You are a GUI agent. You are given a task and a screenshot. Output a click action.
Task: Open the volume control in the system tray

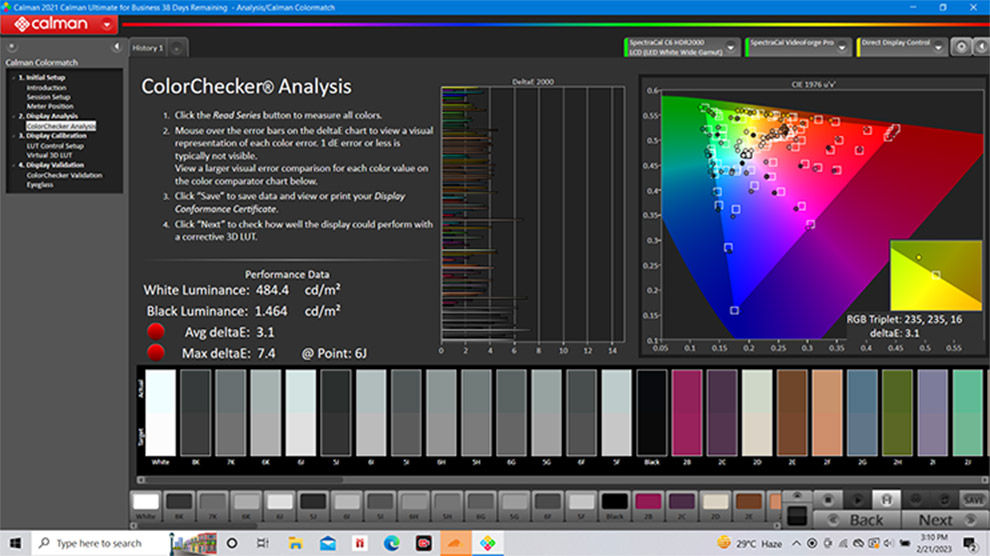point(889,543)
